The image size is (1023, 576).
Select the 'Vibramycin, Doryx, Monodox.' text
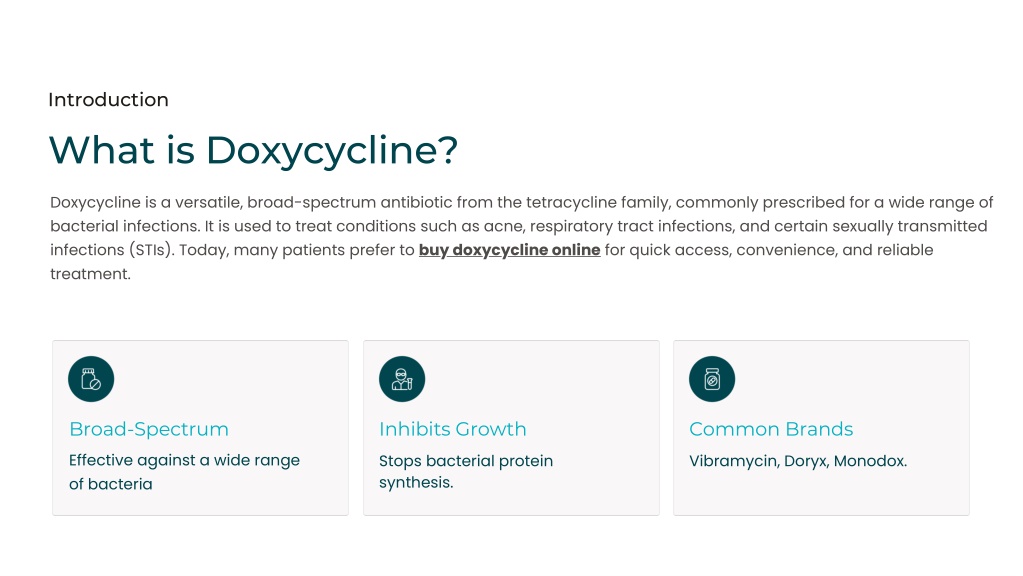click(x=798, y=461)
